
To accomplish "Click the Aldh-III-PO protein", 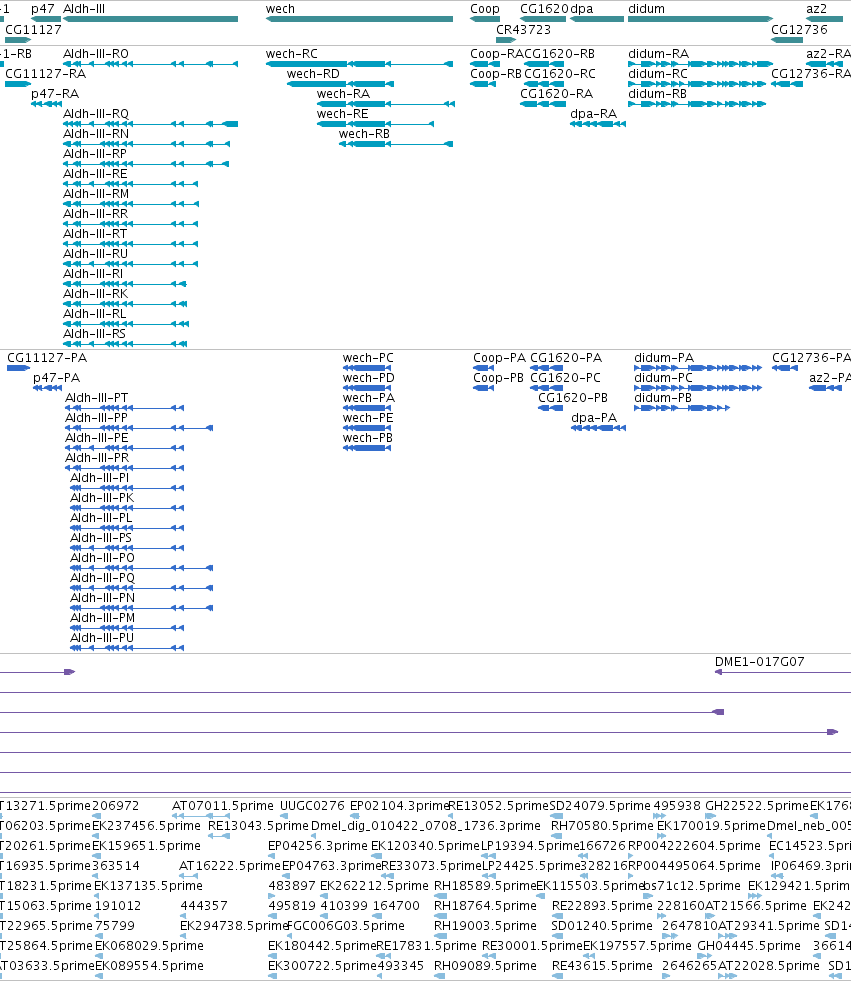I will point(141,568).
